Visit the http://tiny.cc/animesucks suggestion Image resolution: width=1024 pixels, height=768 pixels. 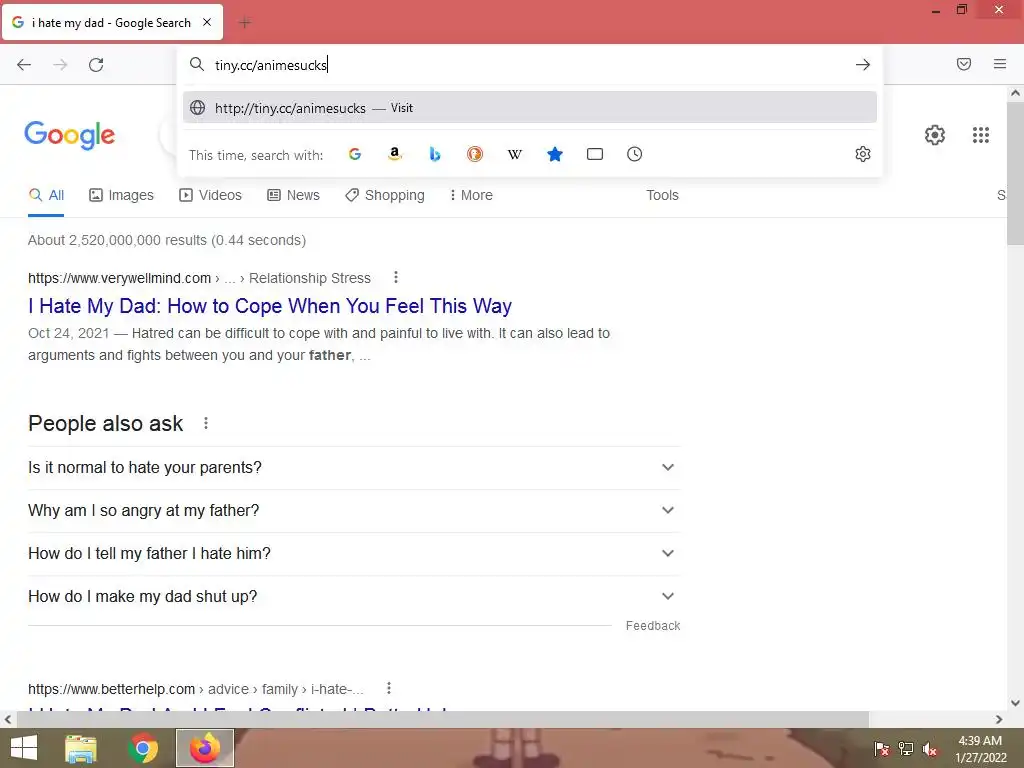coord(530,108)
